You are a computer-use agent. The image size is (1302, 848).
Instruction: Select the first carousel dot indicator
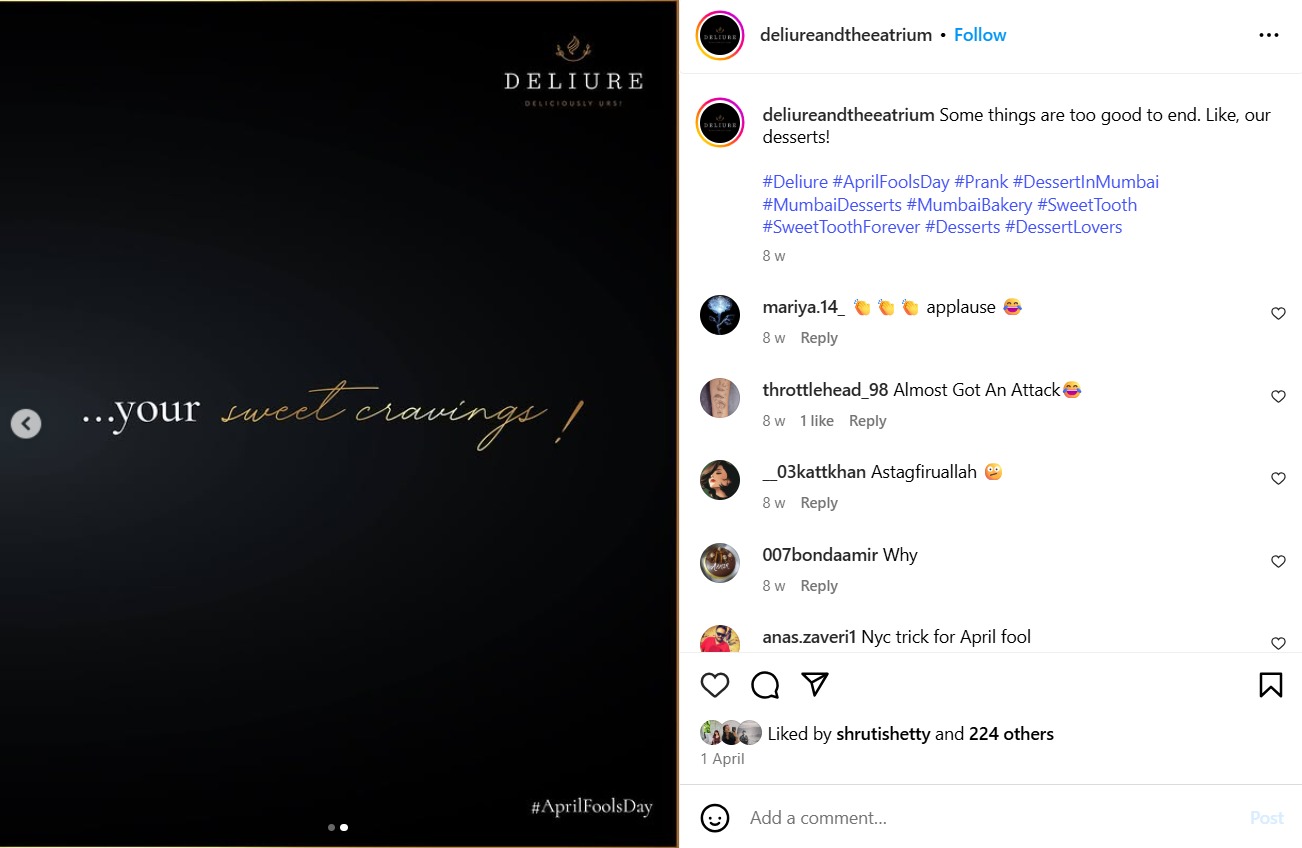pos(332,828)
